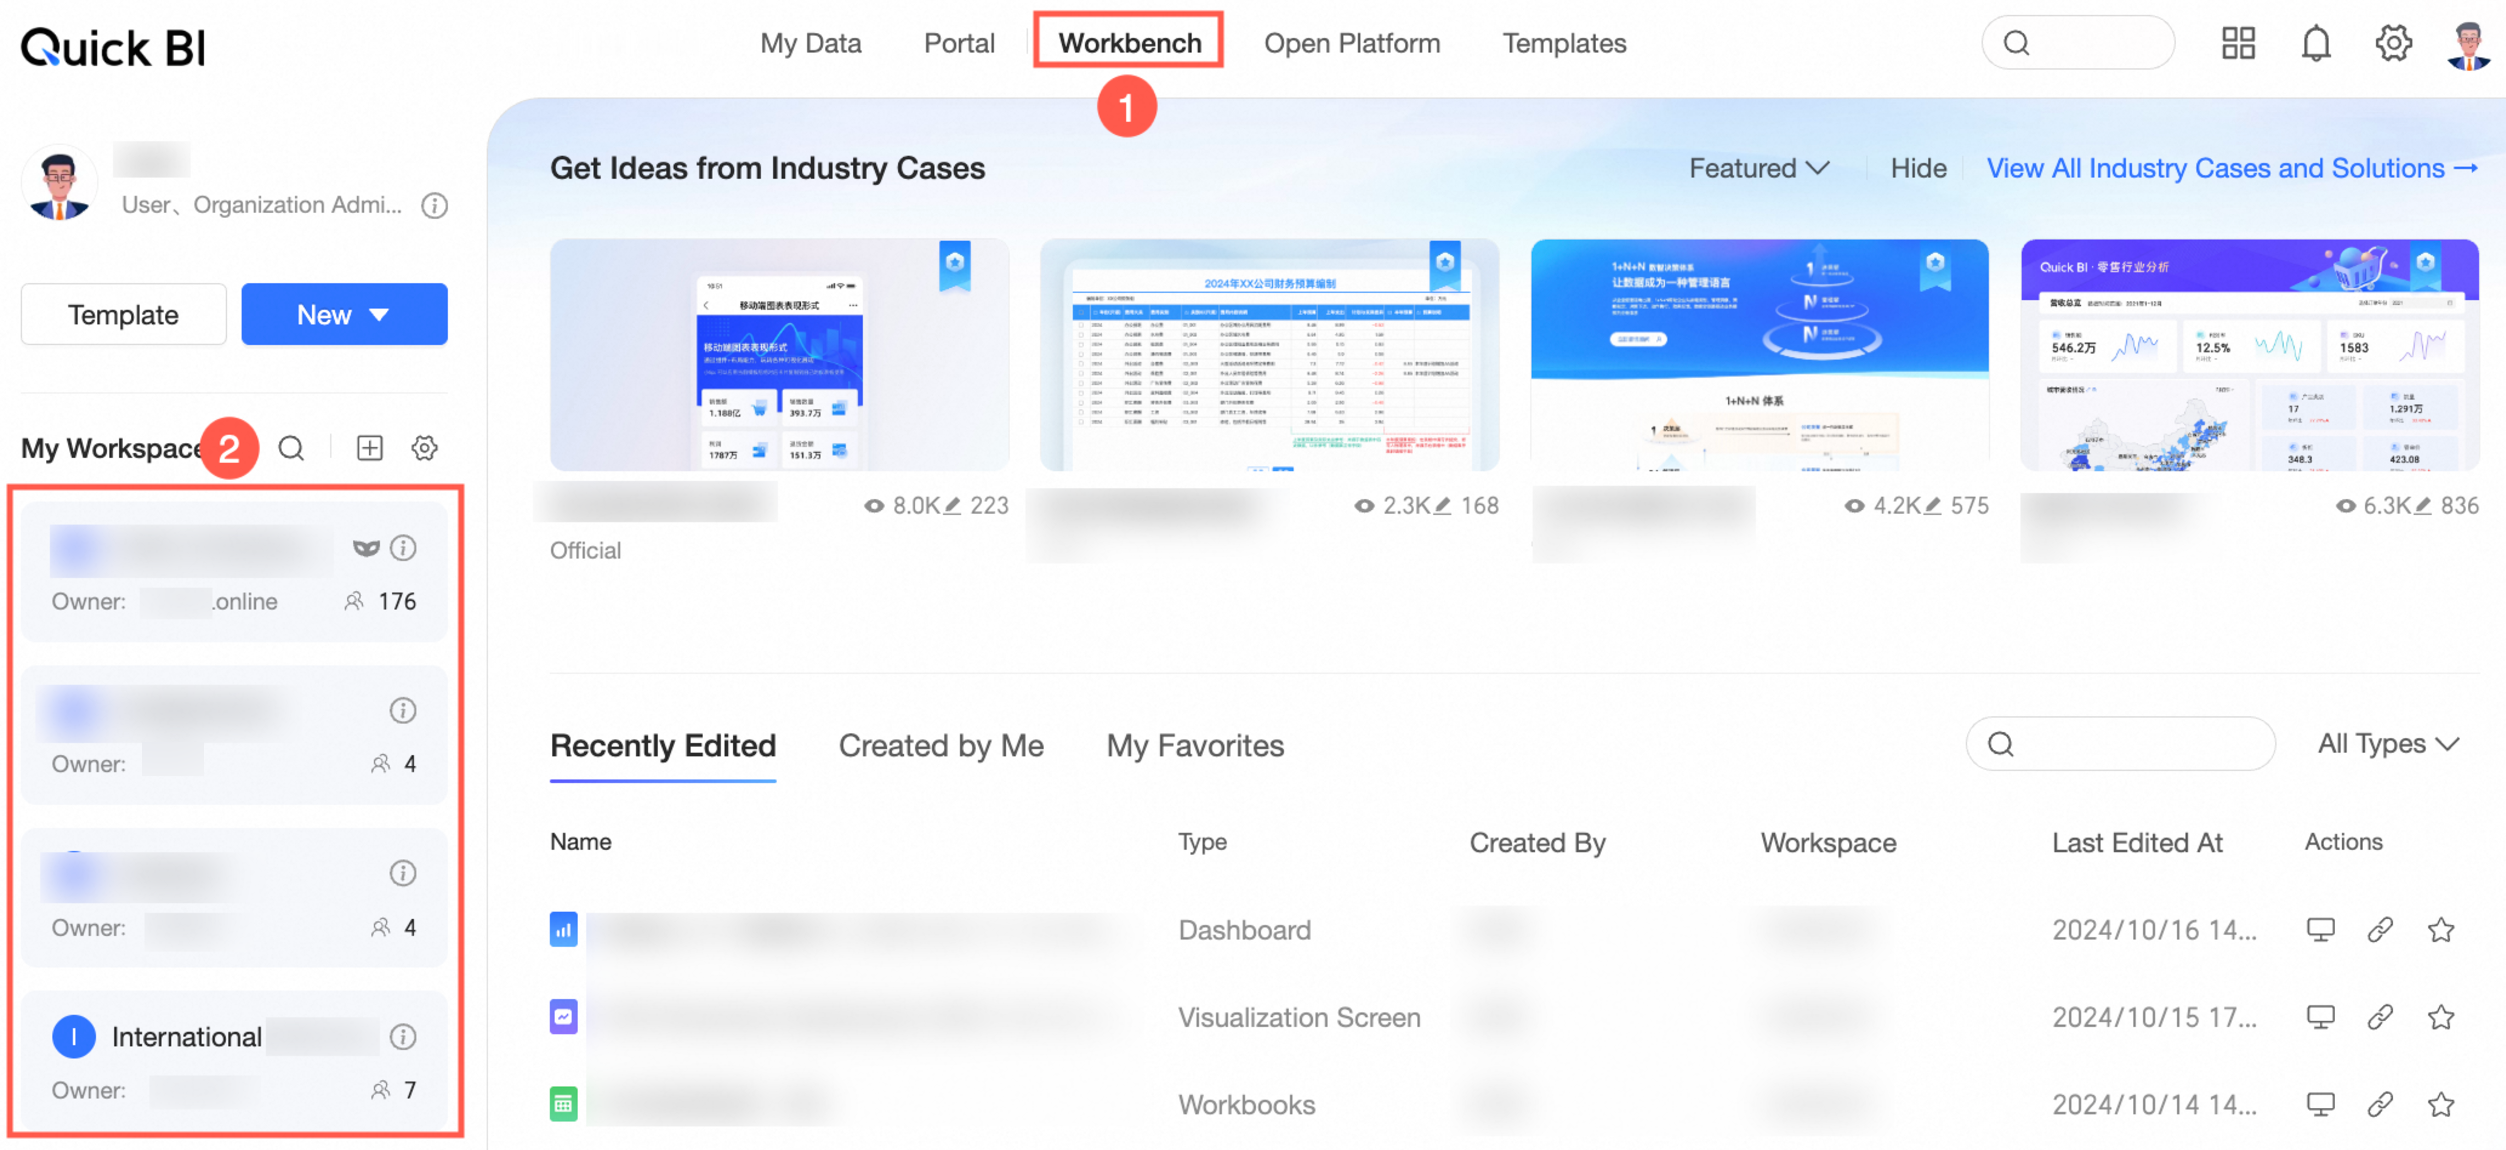Open the notifications bell icon
2506x1150 pixels.
pos(2315,44)
